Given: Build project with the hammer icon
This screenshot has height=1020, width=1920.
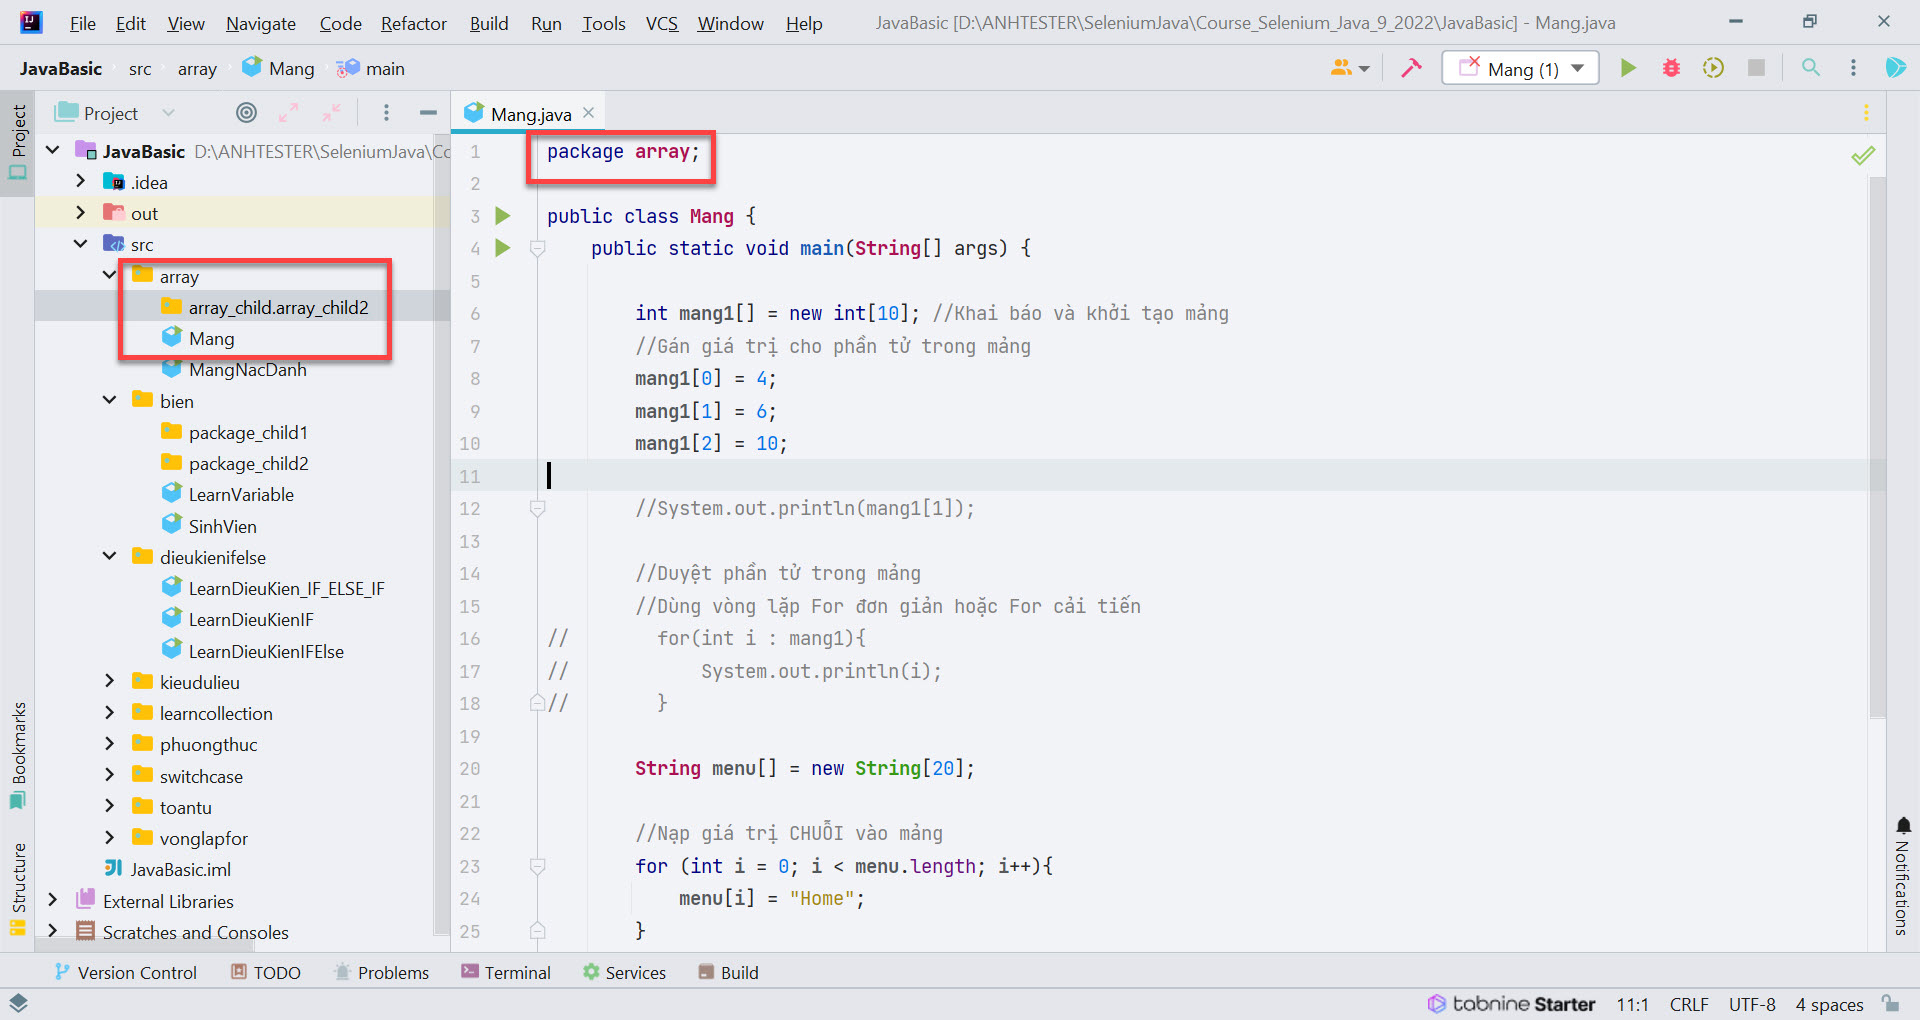Looking at the screenshot, I should (x=1411, y=68).
